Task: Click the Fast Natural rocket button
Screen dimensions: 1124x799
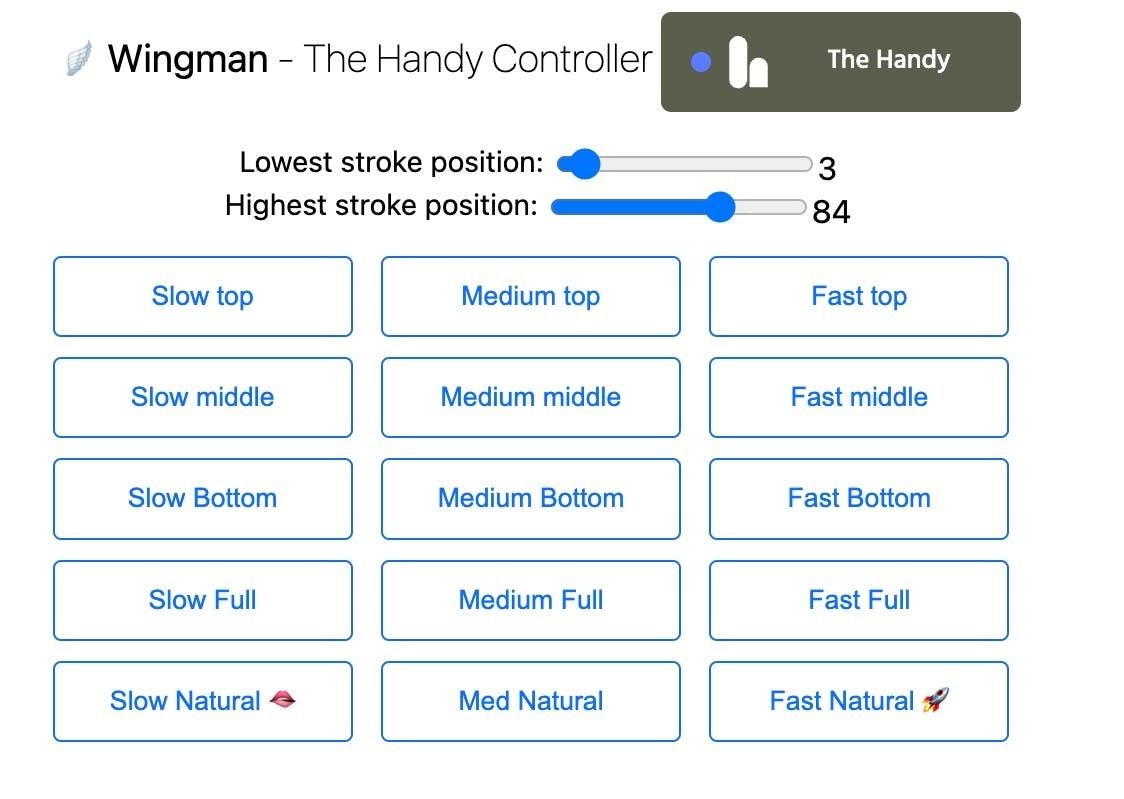Action: [859, 701]
